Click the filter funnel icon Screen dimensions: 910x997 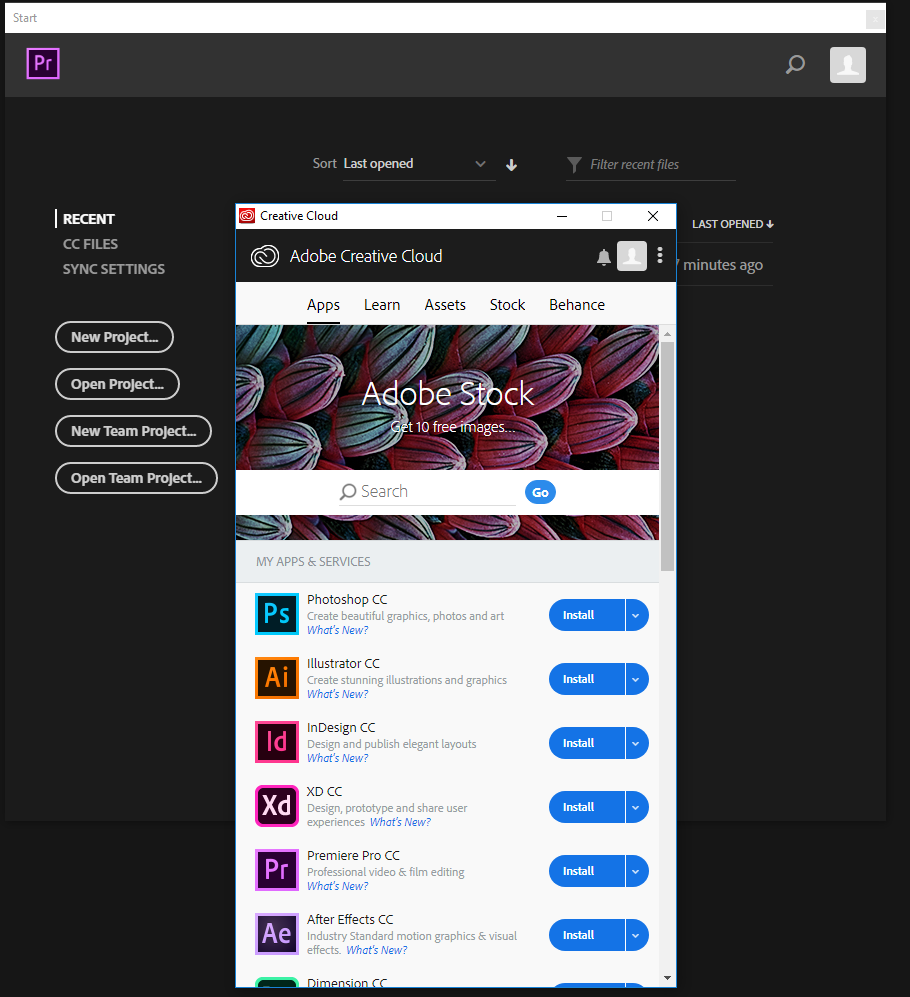[574, 165]
